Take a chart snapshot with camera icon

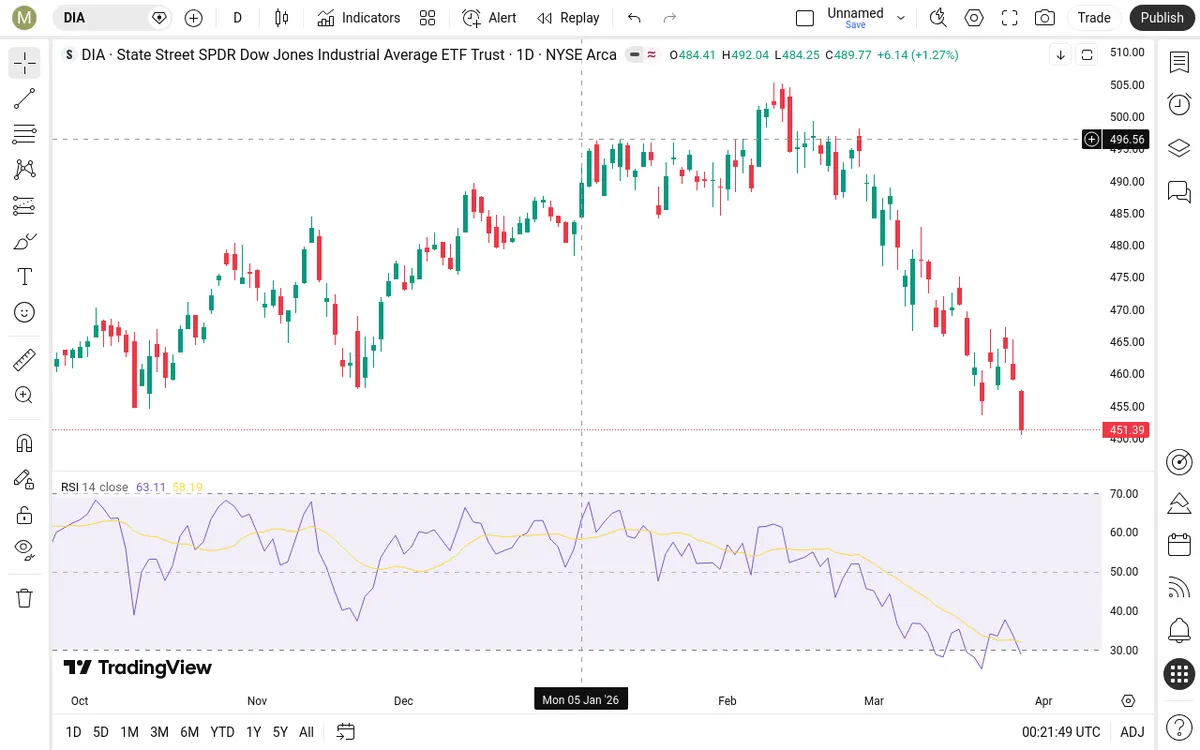click(x=1045, y=17)
